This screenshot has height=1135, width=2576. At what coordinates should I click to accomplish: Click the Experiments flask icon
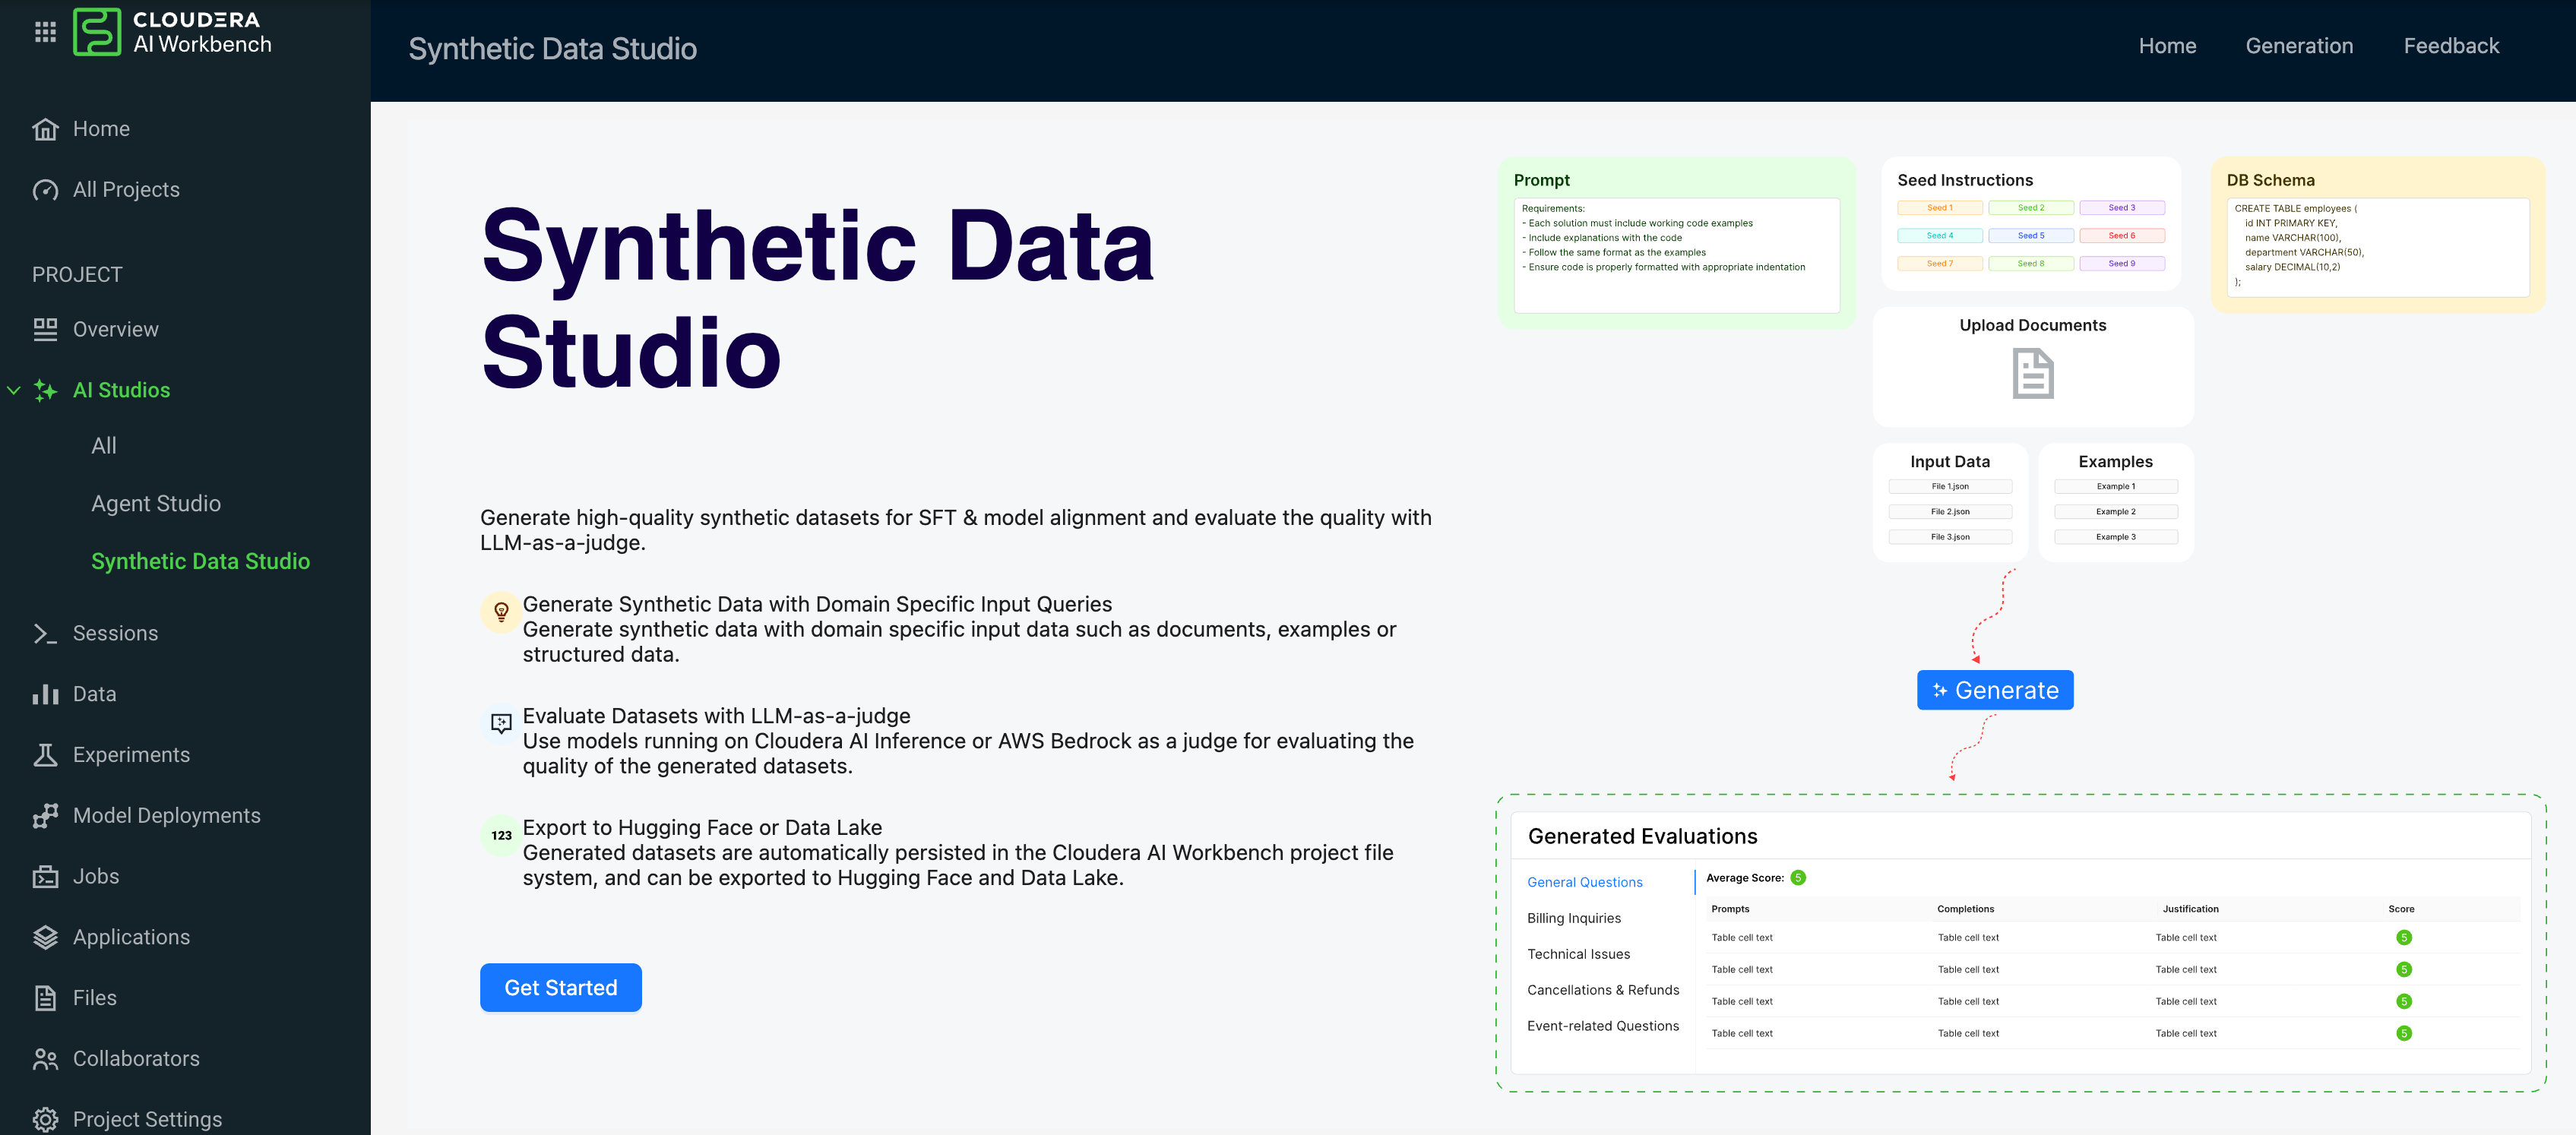(x=45, y=755)
